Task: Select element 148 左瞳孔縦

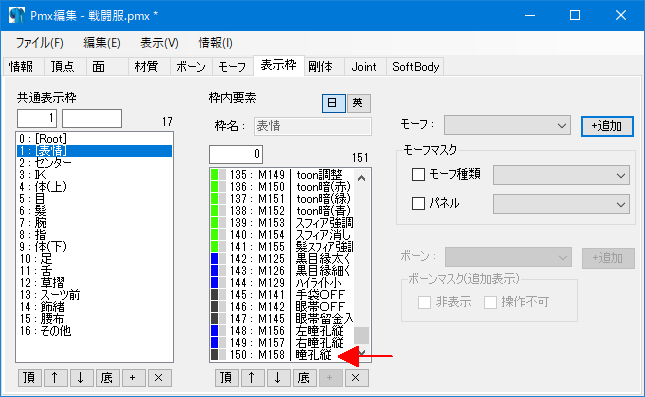Action: point(282,331)
